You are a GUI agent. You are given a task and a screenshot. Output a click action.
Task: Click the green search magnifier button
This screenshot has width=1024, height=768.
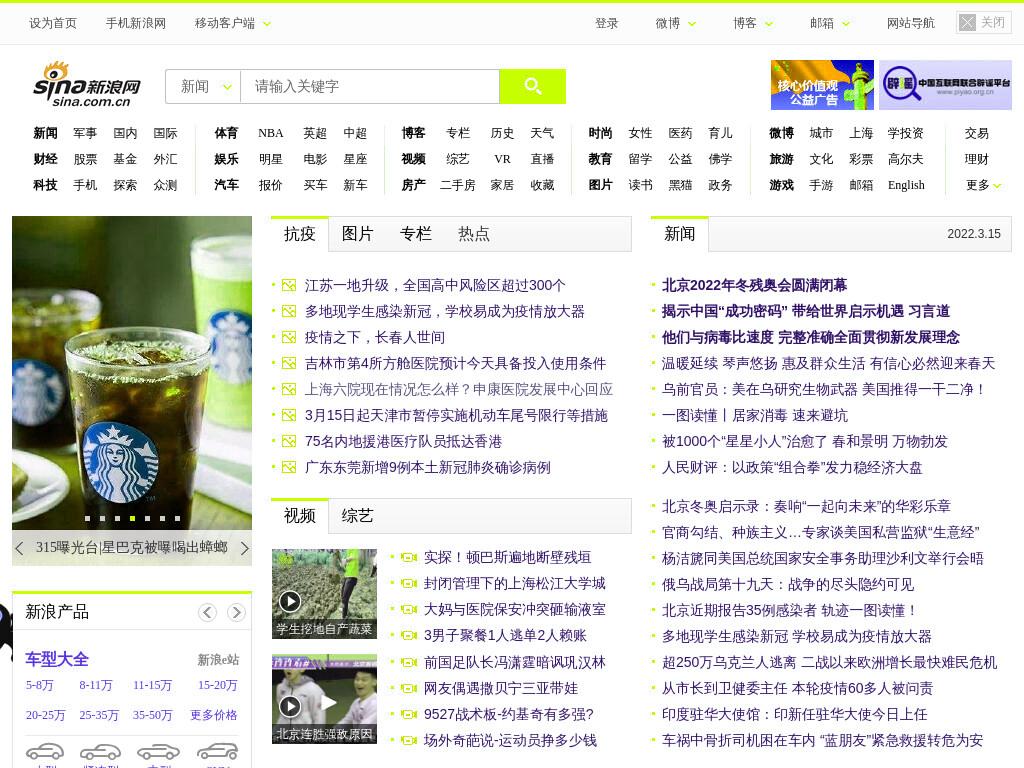tap(532, 86)
